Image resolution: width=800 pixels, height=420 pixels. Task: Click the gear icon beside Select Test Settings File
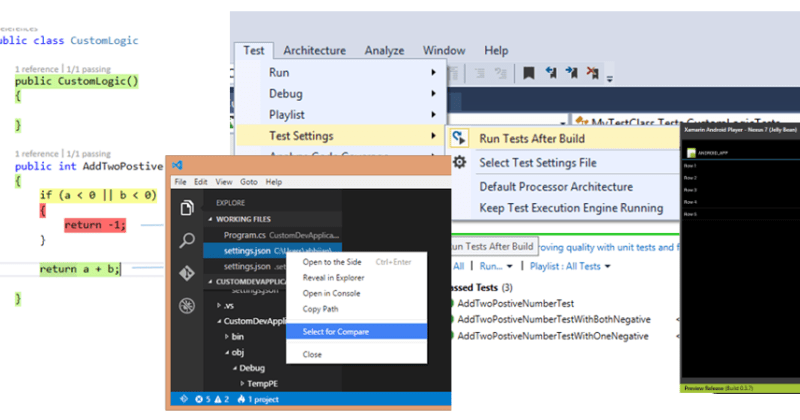click(459, 162)
